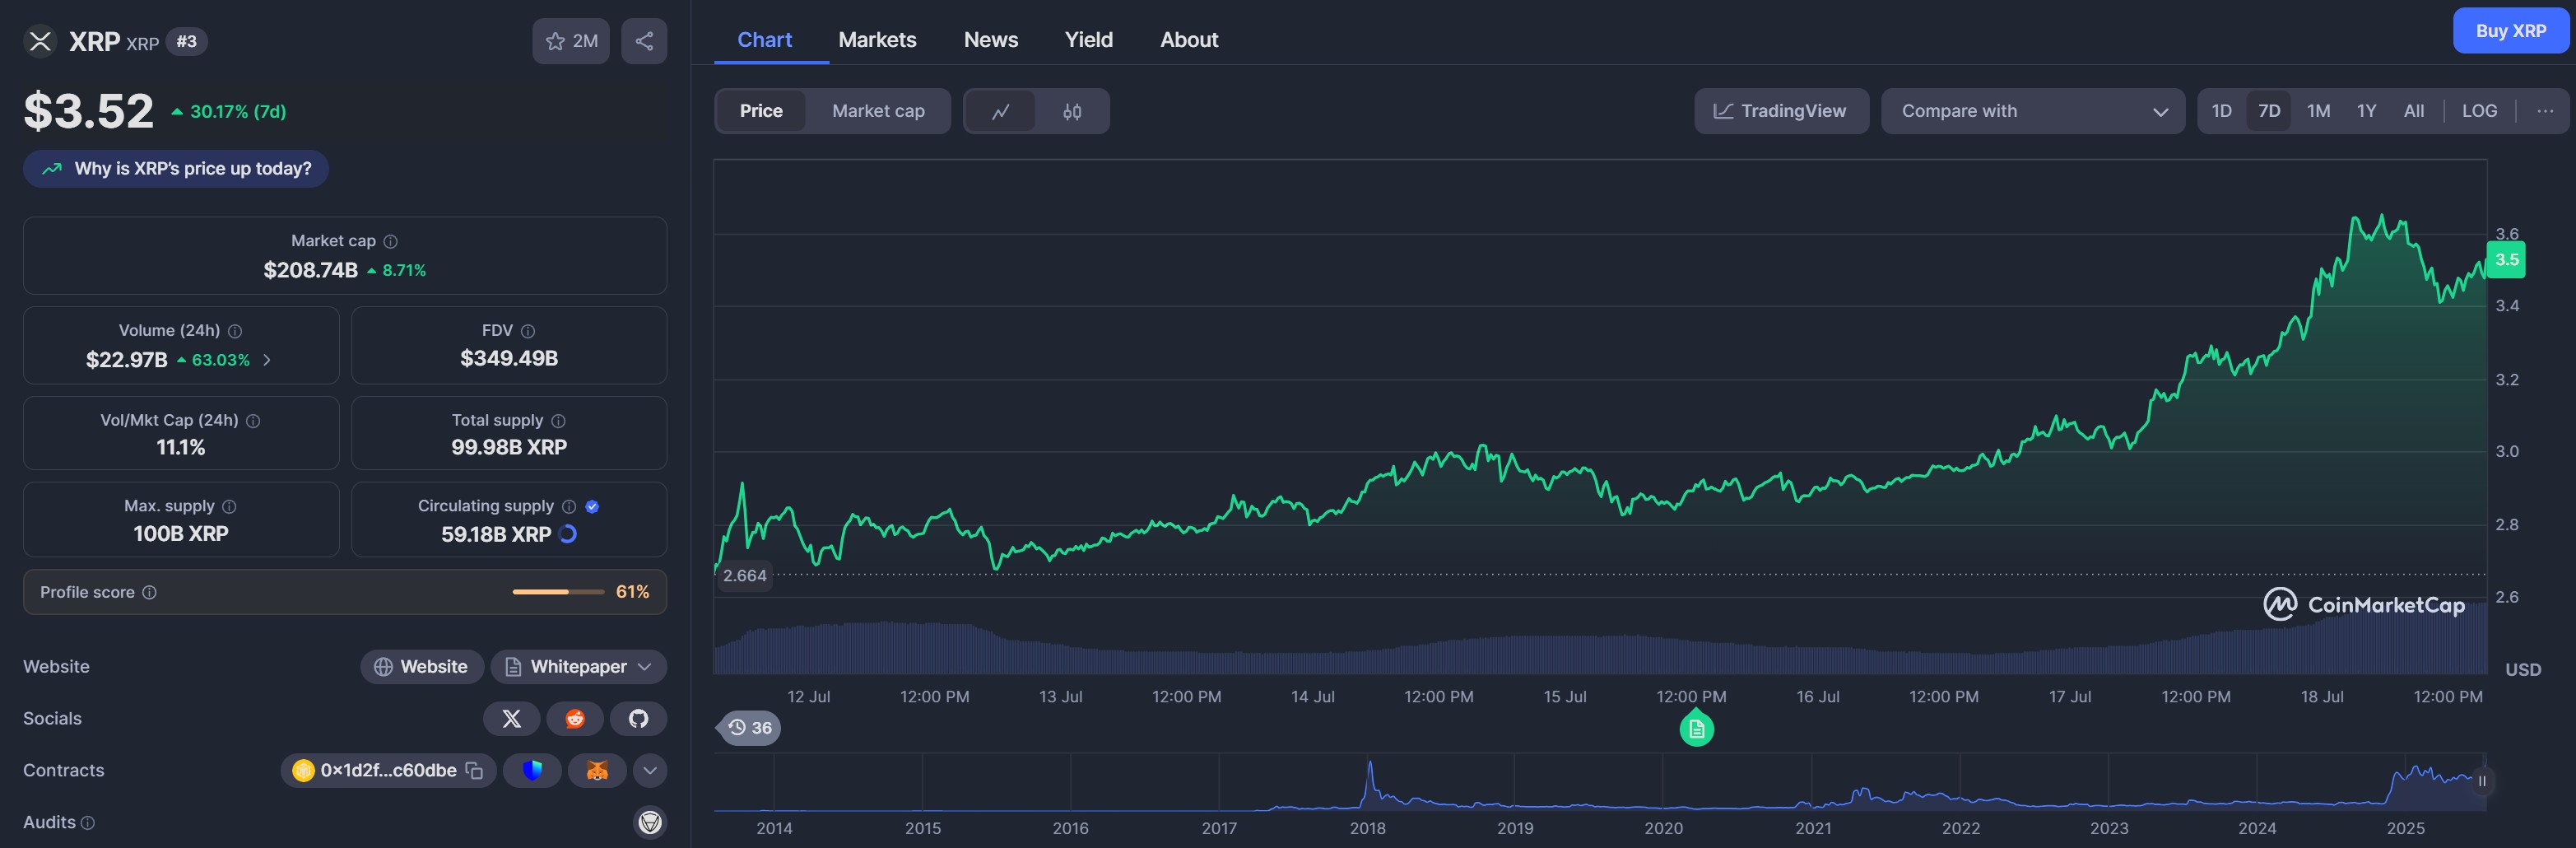2576x848 pixels.
Task: Switch to candlestick chart view icon
Action: click(1072, 111)
